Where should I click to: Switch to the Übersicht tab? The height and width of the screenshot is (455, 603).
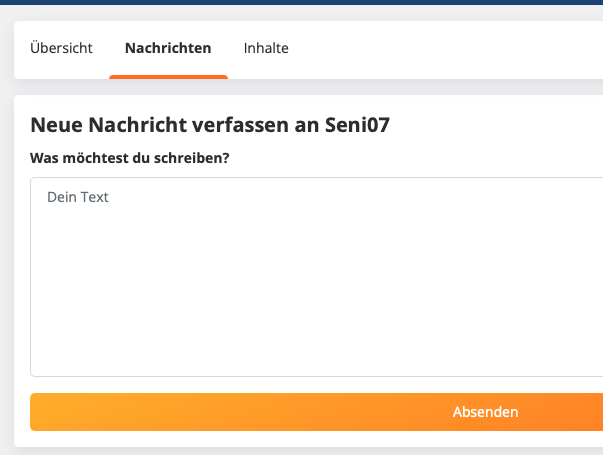pyautogui.click(x=61, y=48)
